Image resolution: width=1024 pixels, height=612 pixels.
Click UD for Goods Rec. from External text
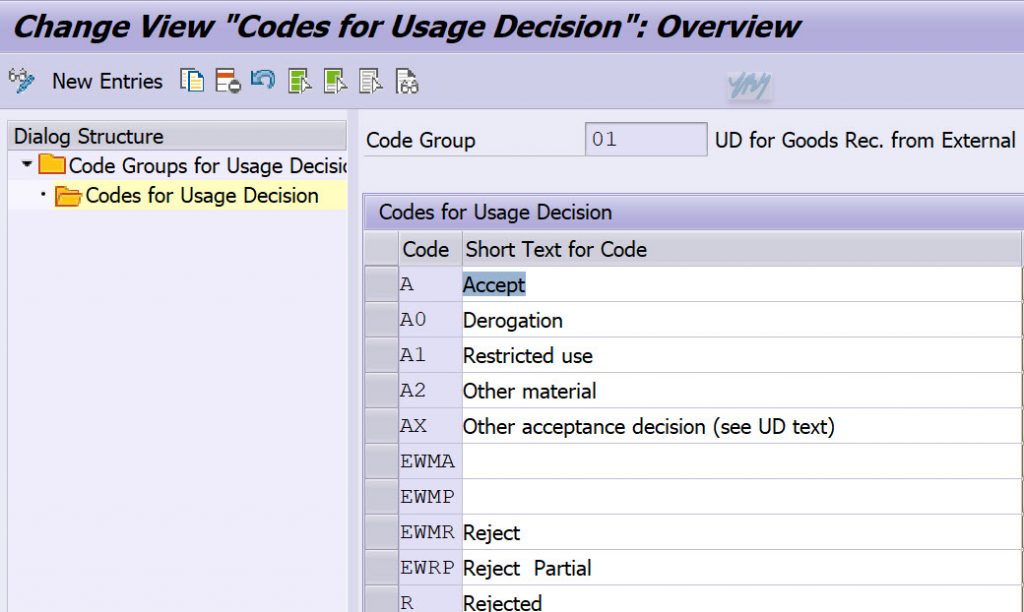[865, 140]
